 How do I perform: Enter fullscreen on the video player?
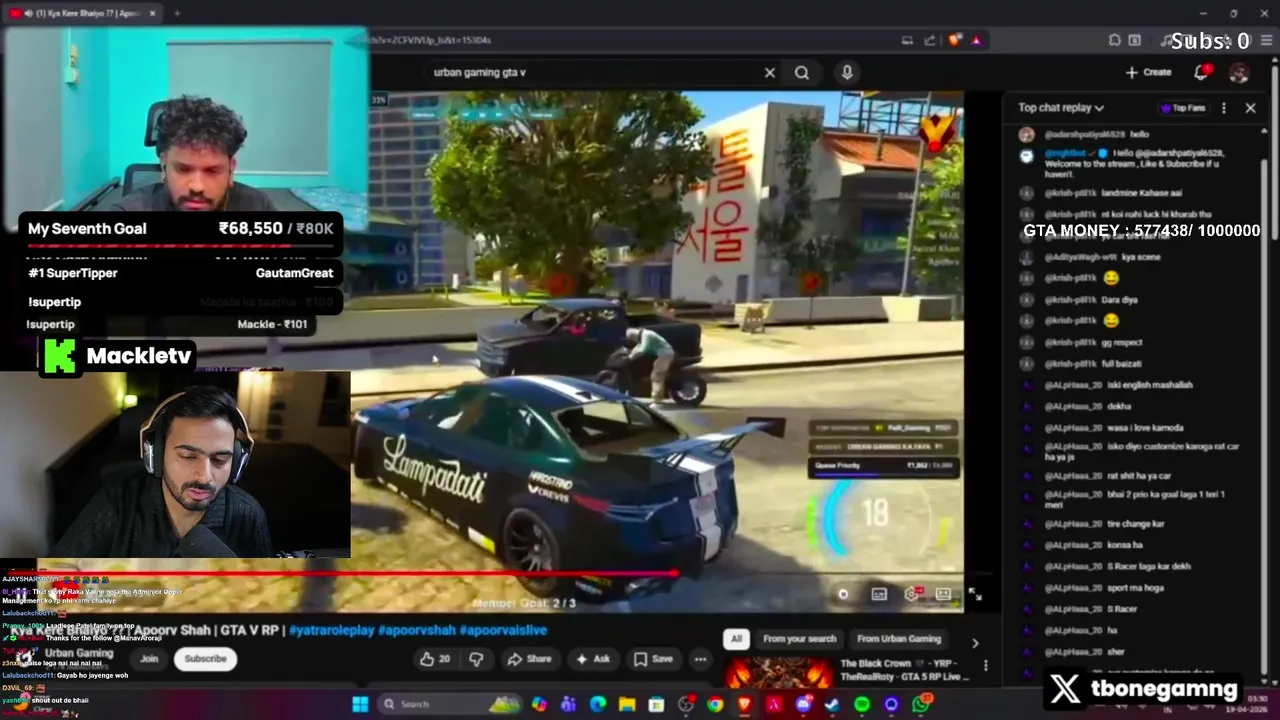coord(975,595)
